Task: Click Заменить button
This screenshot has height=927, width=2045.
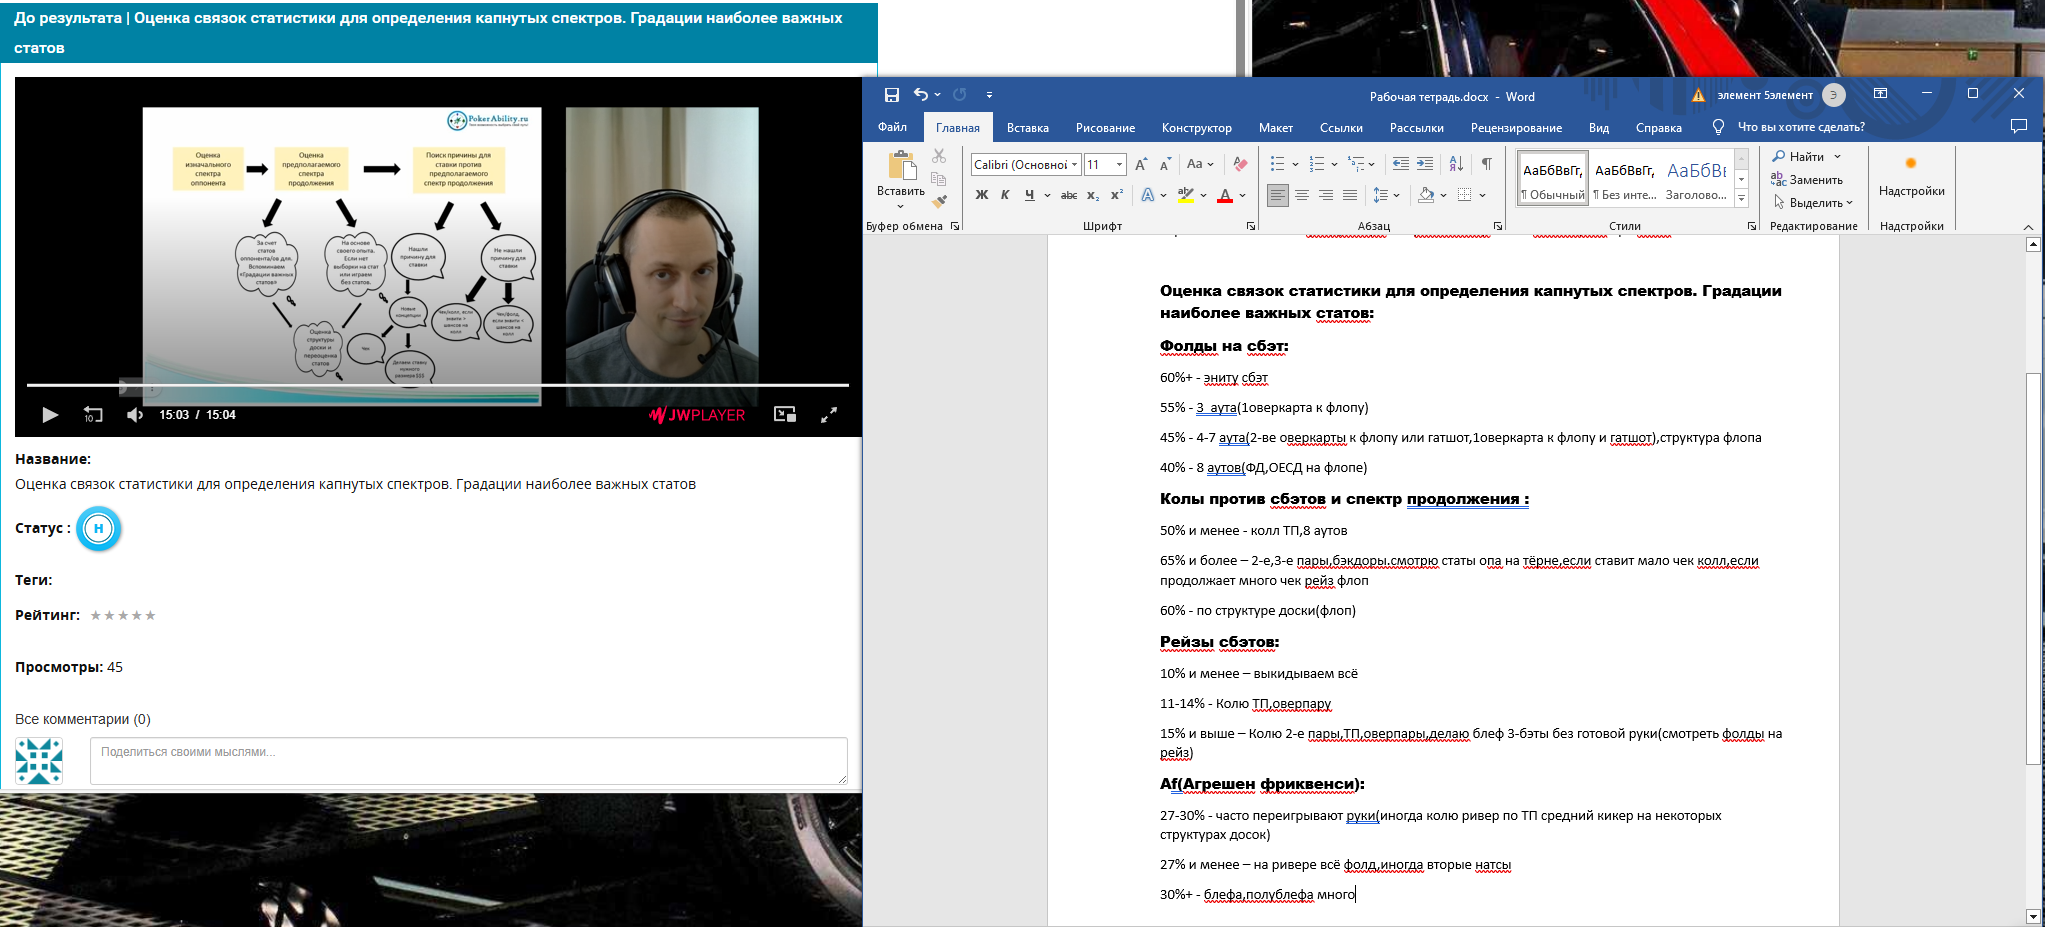Action: 1807,180
